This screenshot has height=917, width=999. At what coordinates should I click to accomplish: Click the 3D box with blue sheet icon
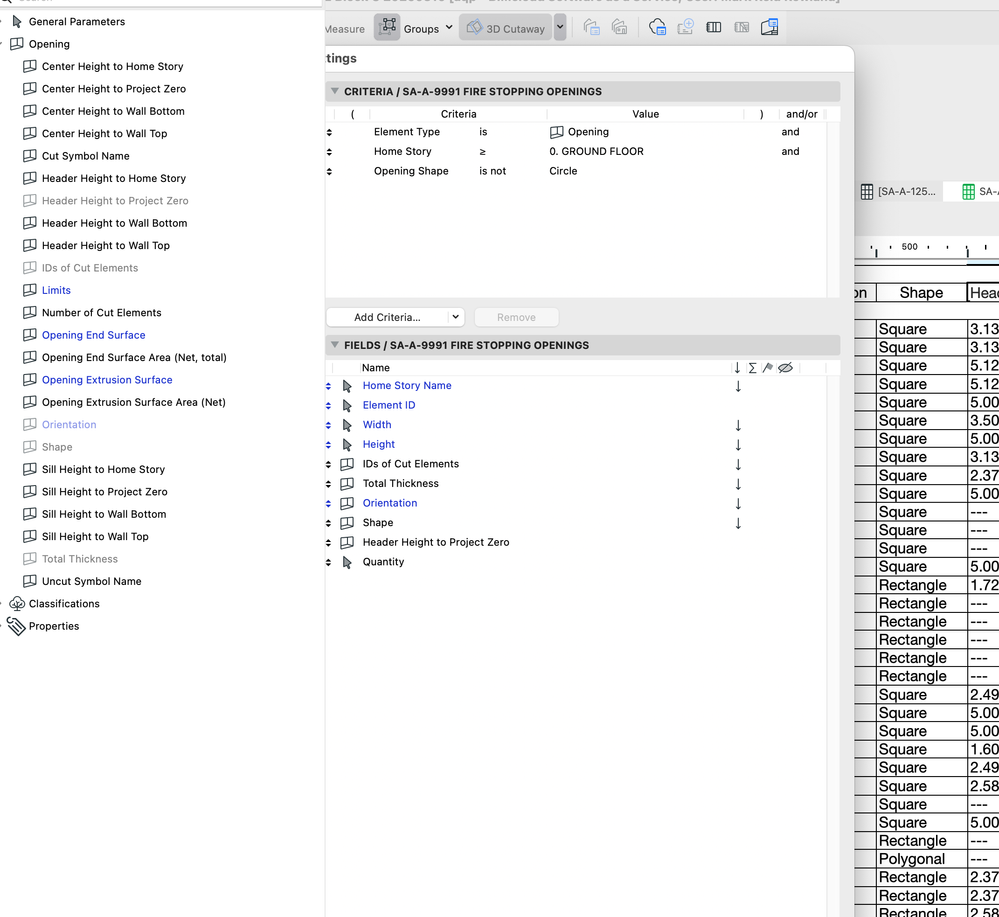pos(770,27)
